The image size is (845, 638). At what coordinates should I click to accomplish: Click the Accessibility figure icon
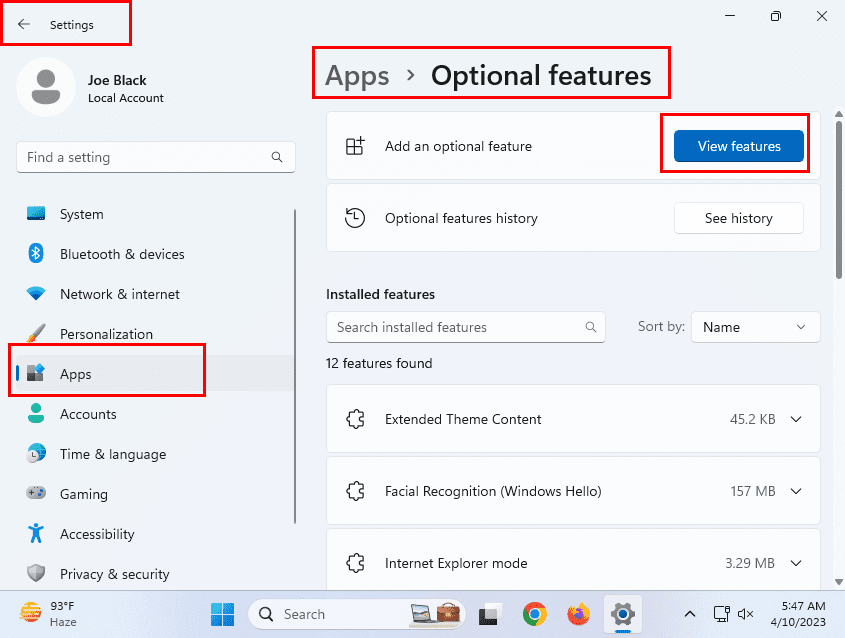click(36, 533)
